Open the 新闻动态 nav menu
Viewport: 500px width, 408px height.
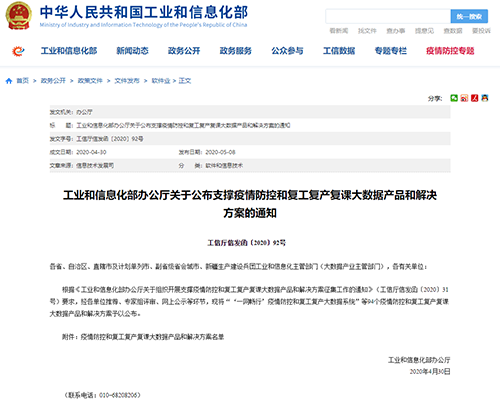tap(132, 51)
